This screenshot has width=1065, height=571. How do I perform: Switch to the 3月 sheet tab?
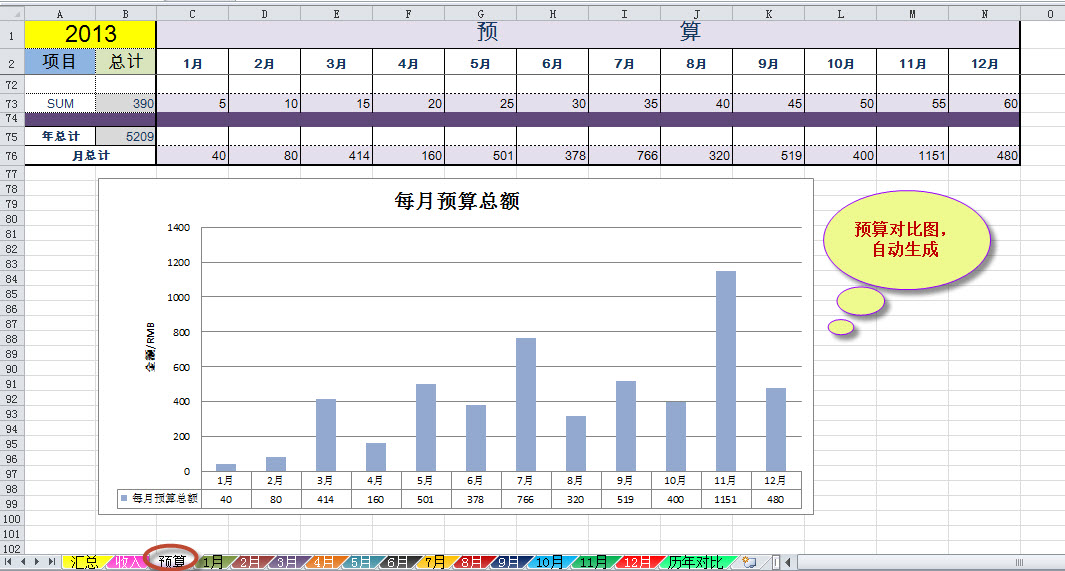click(286, 562)
